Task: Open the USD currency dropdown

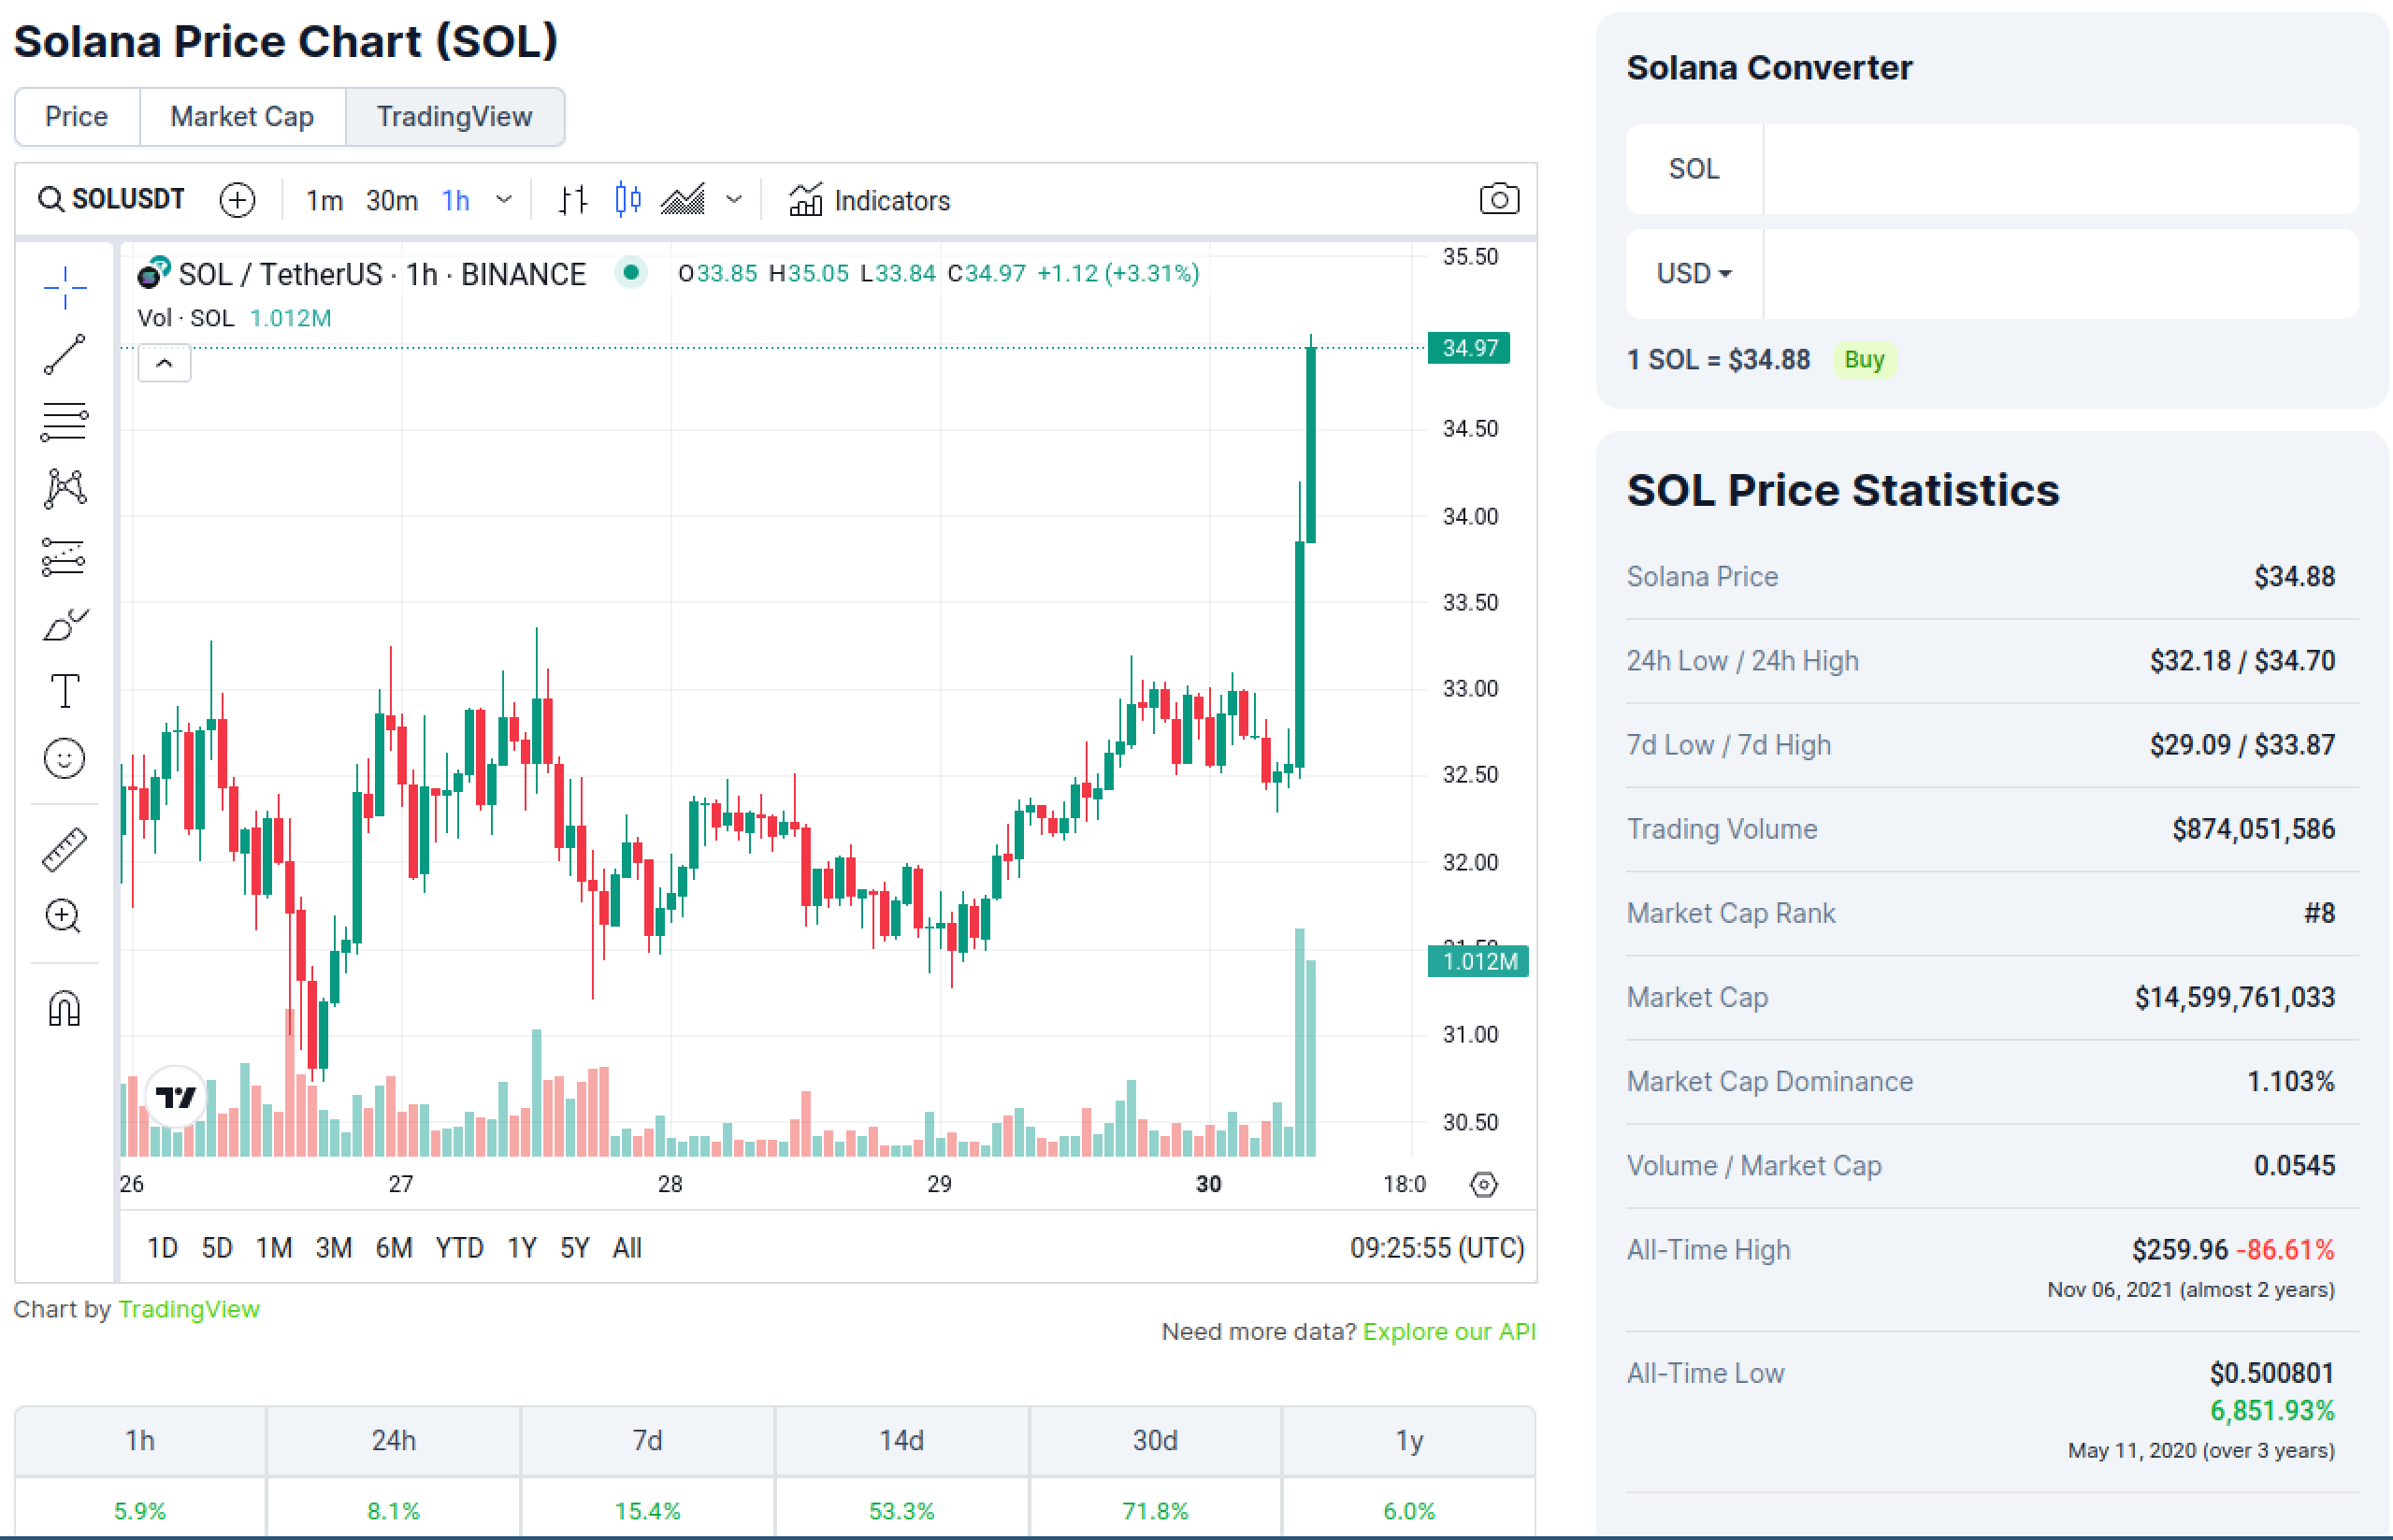Action: tap(1693, 274)
